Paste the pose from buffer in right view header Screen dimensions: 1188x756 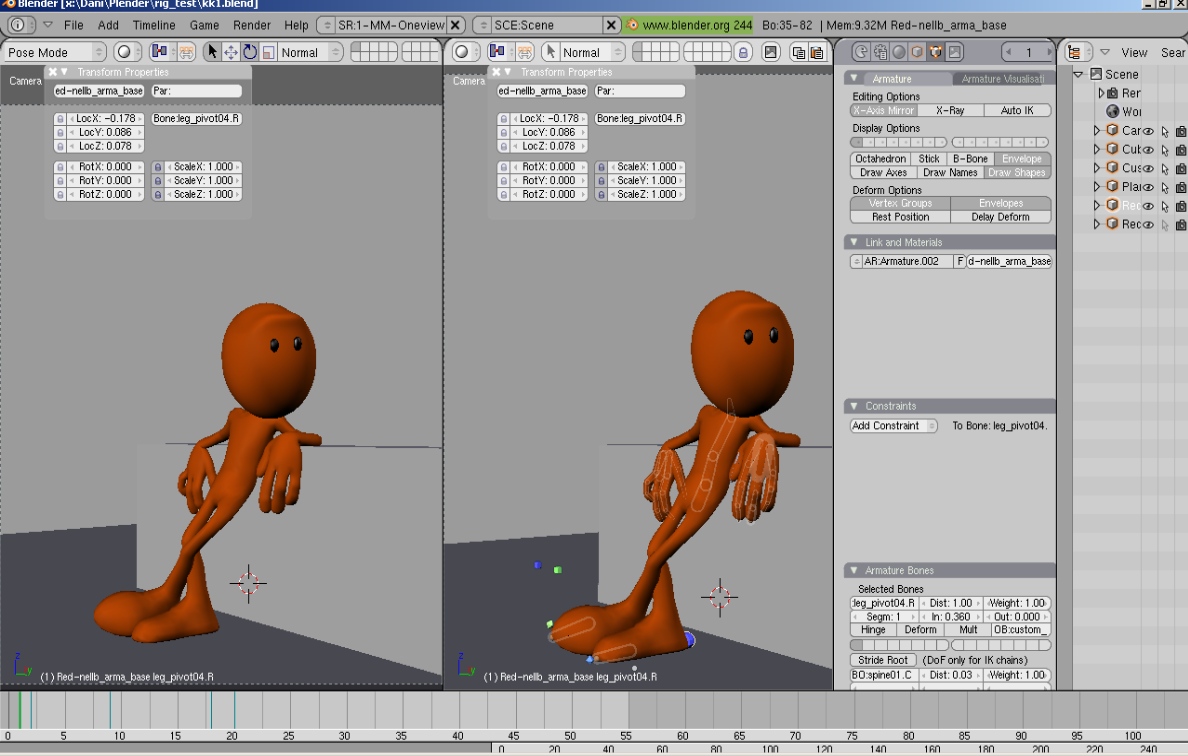pyautogui.click(x=817, y=52)
